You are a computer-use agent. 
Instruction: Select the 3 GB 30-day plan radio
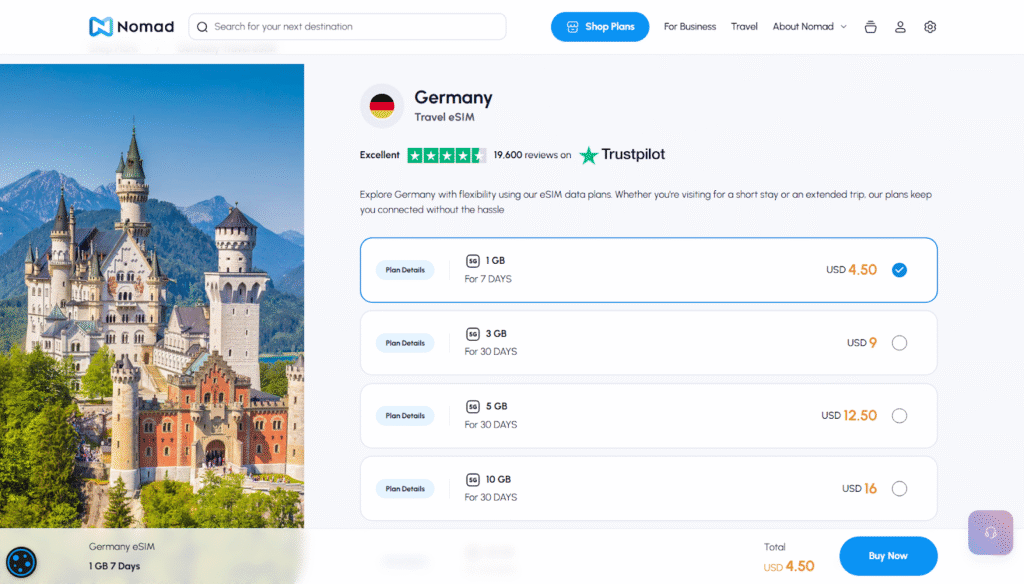tap(899, 342)
